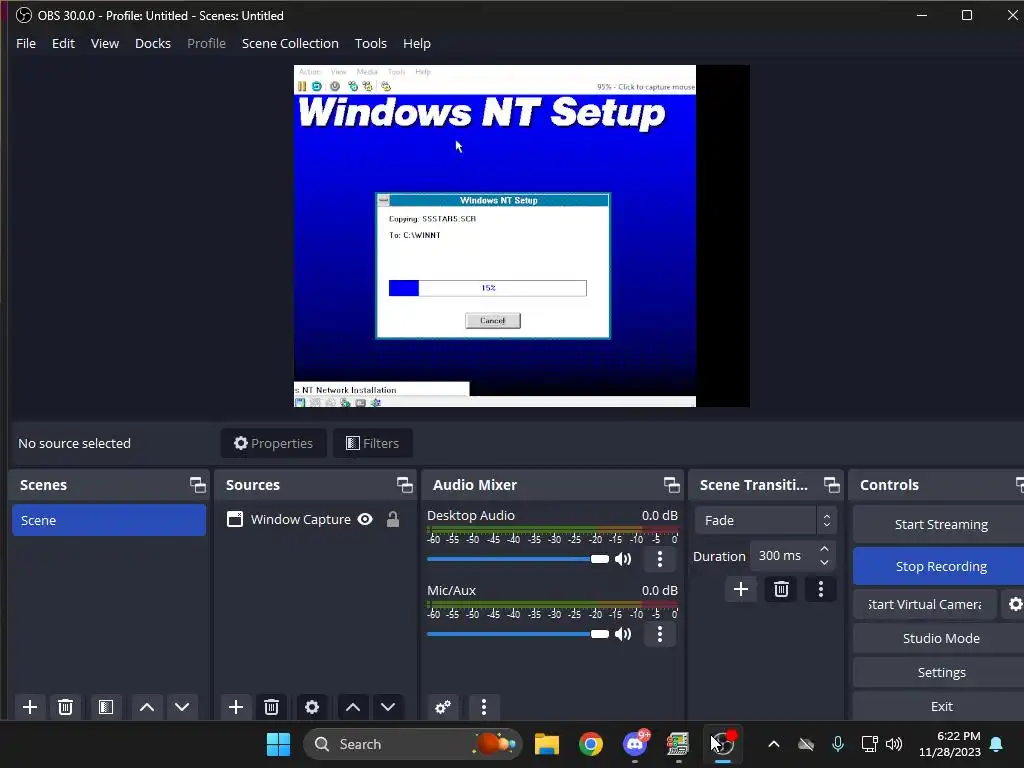
Task: Adjust Mic/Aux volume slider
Action: (x=518, y=634)
